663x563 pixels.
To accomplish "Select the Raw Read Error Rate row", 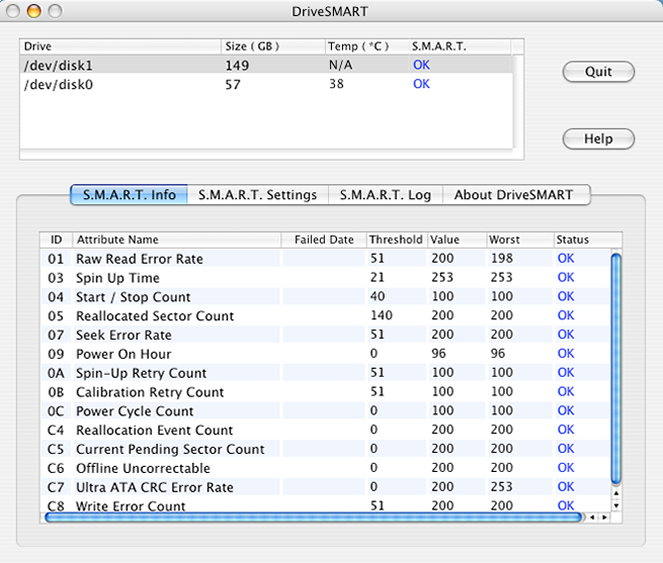I will [325, 258].
